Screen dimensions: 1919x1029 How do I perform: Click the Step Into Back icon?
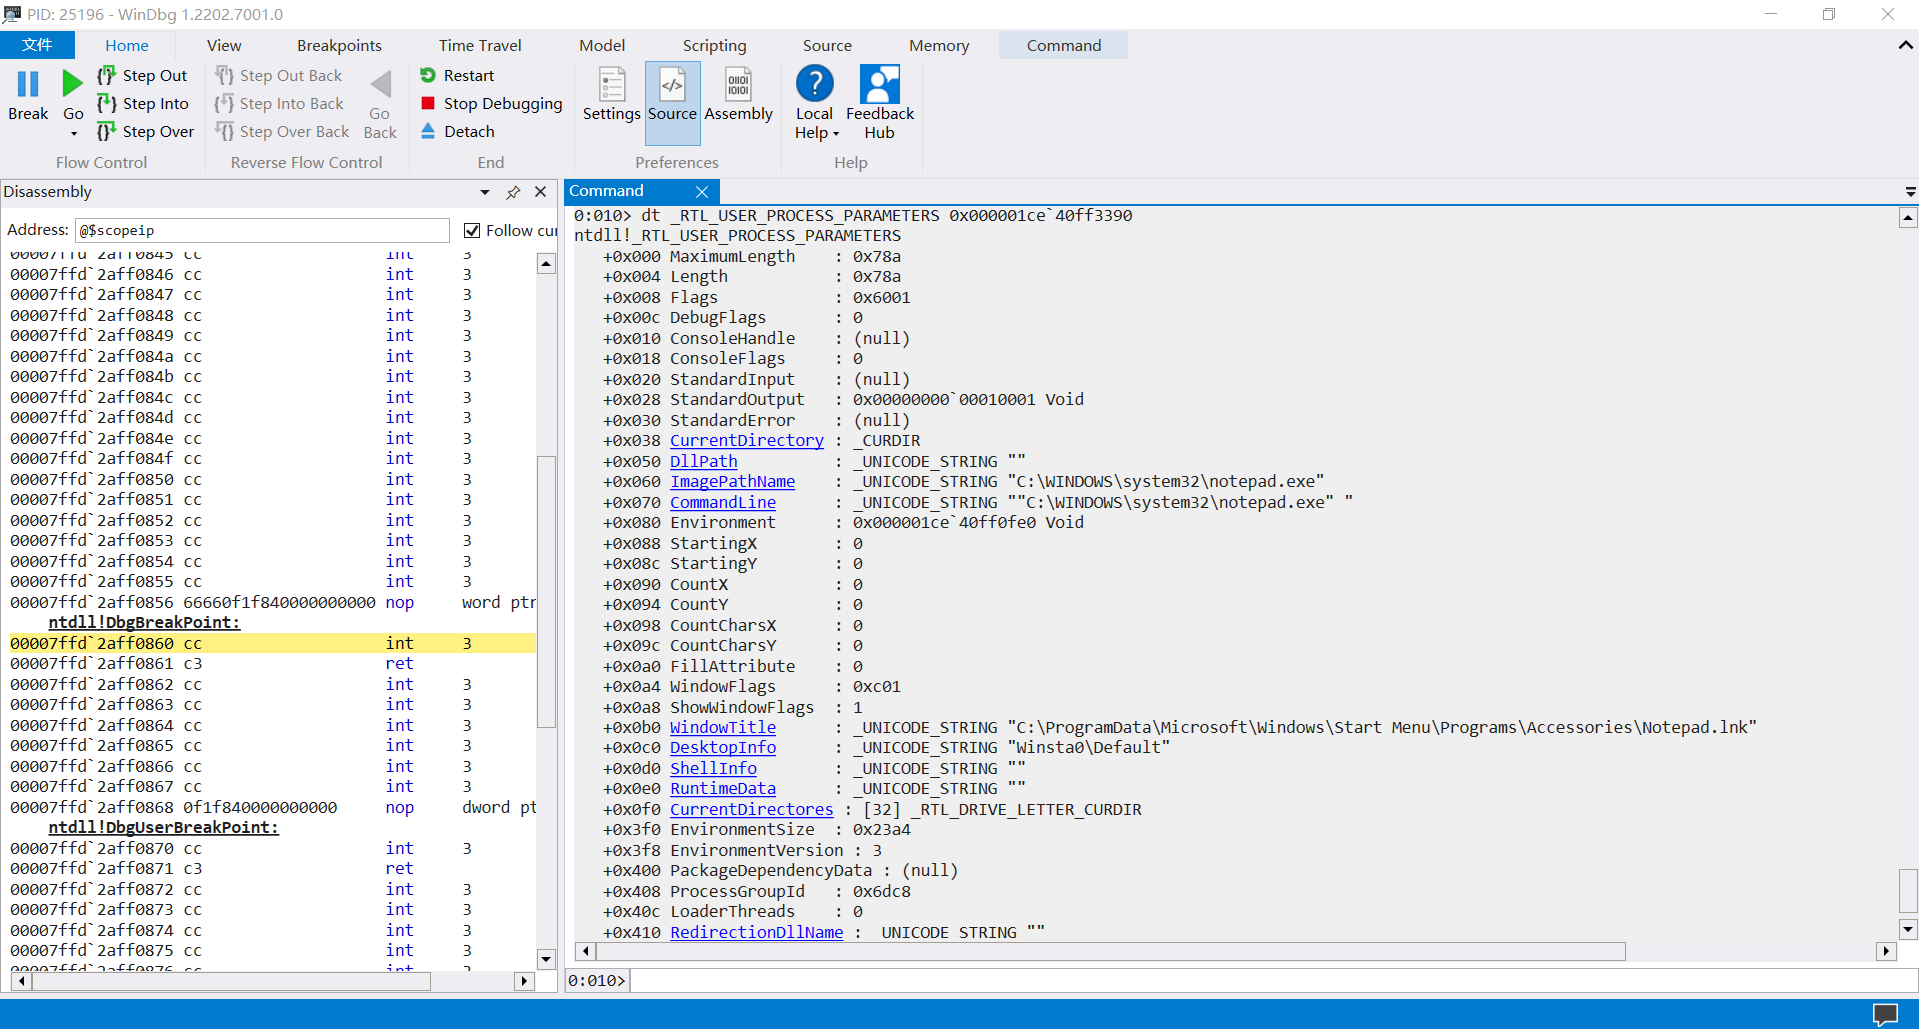click(x=224, y=103)
